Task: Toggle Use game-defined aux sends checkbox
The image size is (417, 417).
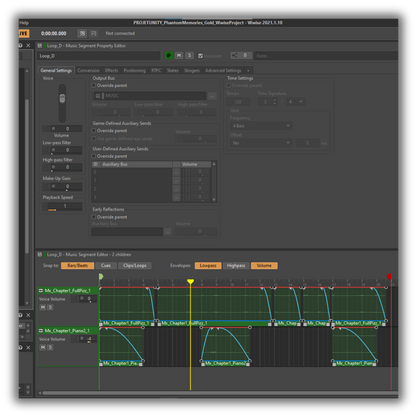Action: point(94,138)
